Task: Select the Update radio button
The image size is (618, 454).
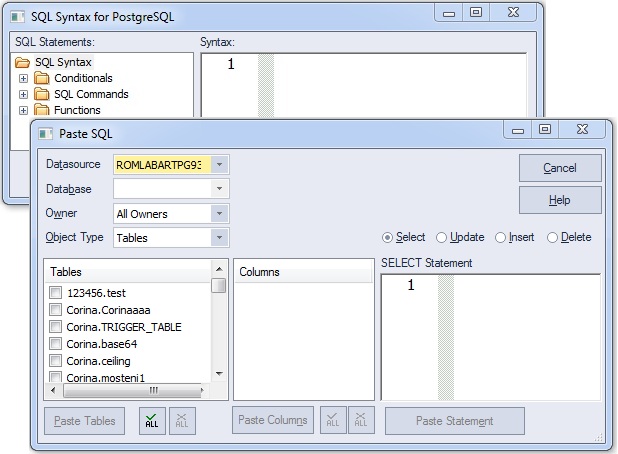Action: pos(441,238)
